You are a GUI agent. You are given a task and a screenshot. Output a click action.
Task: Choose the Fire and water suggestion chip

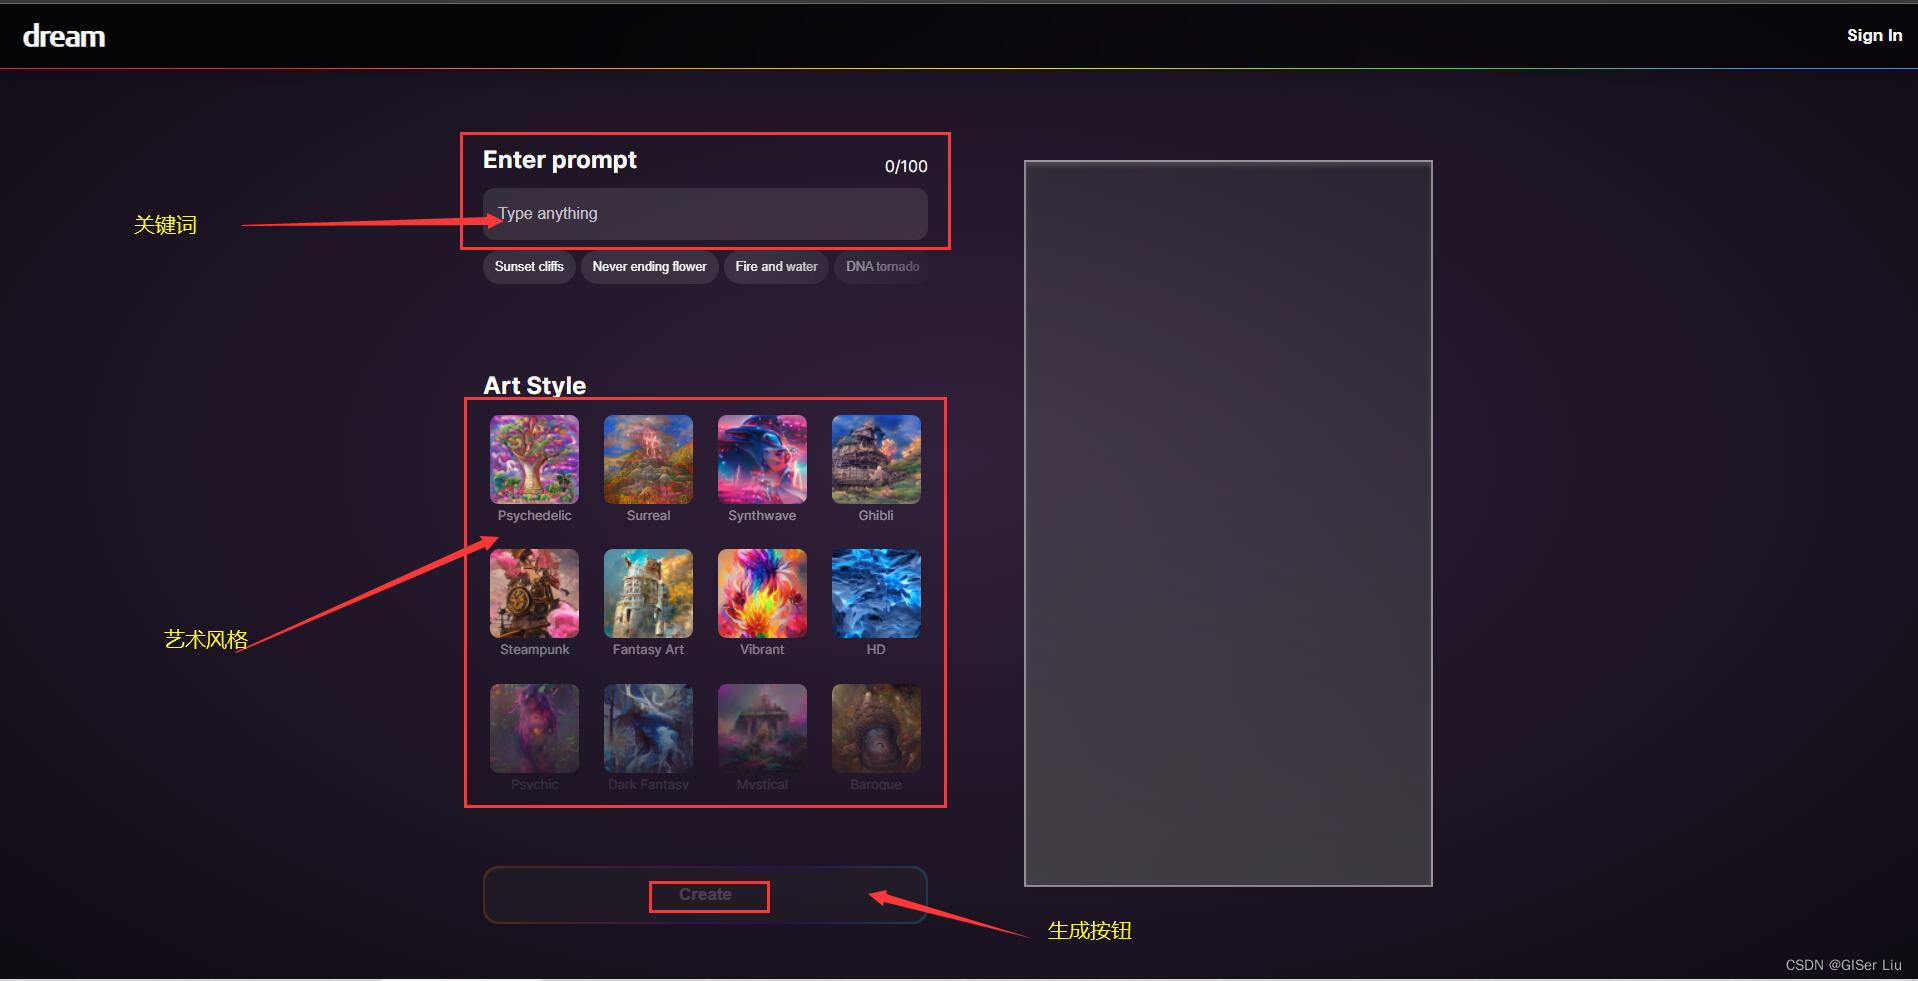coord(776,267)
